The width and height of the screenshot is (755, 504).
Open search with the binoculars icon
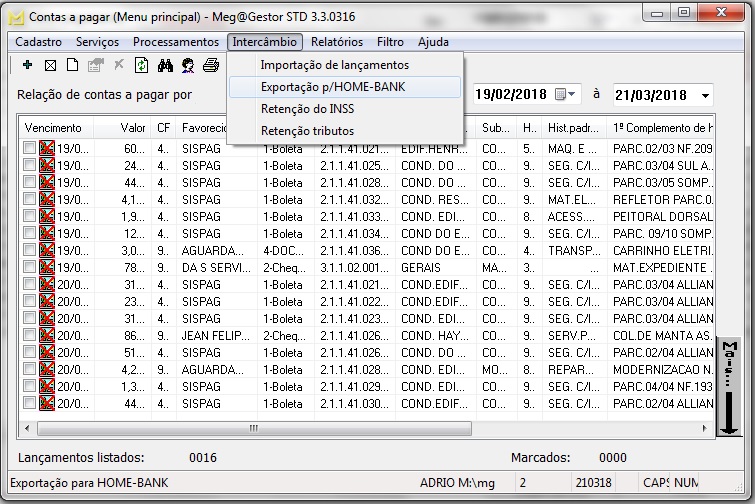click(165, 65)
